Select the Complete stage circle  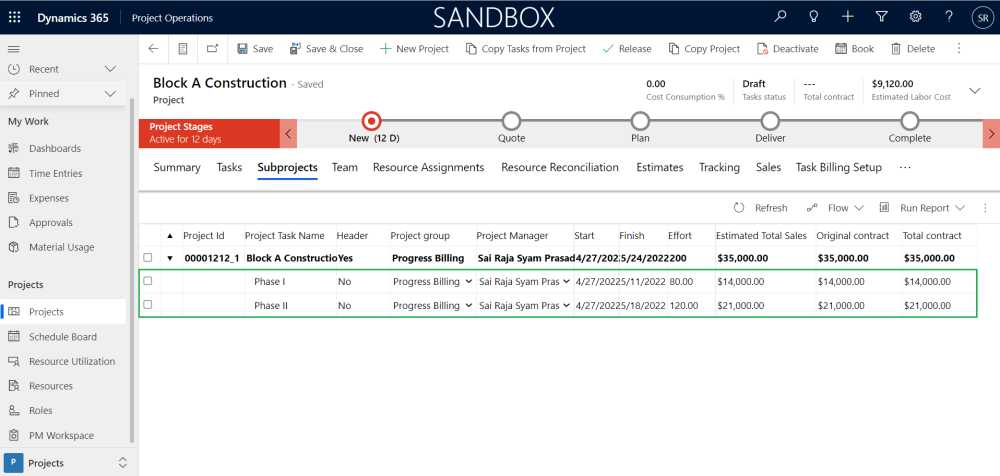pos(910,121)
